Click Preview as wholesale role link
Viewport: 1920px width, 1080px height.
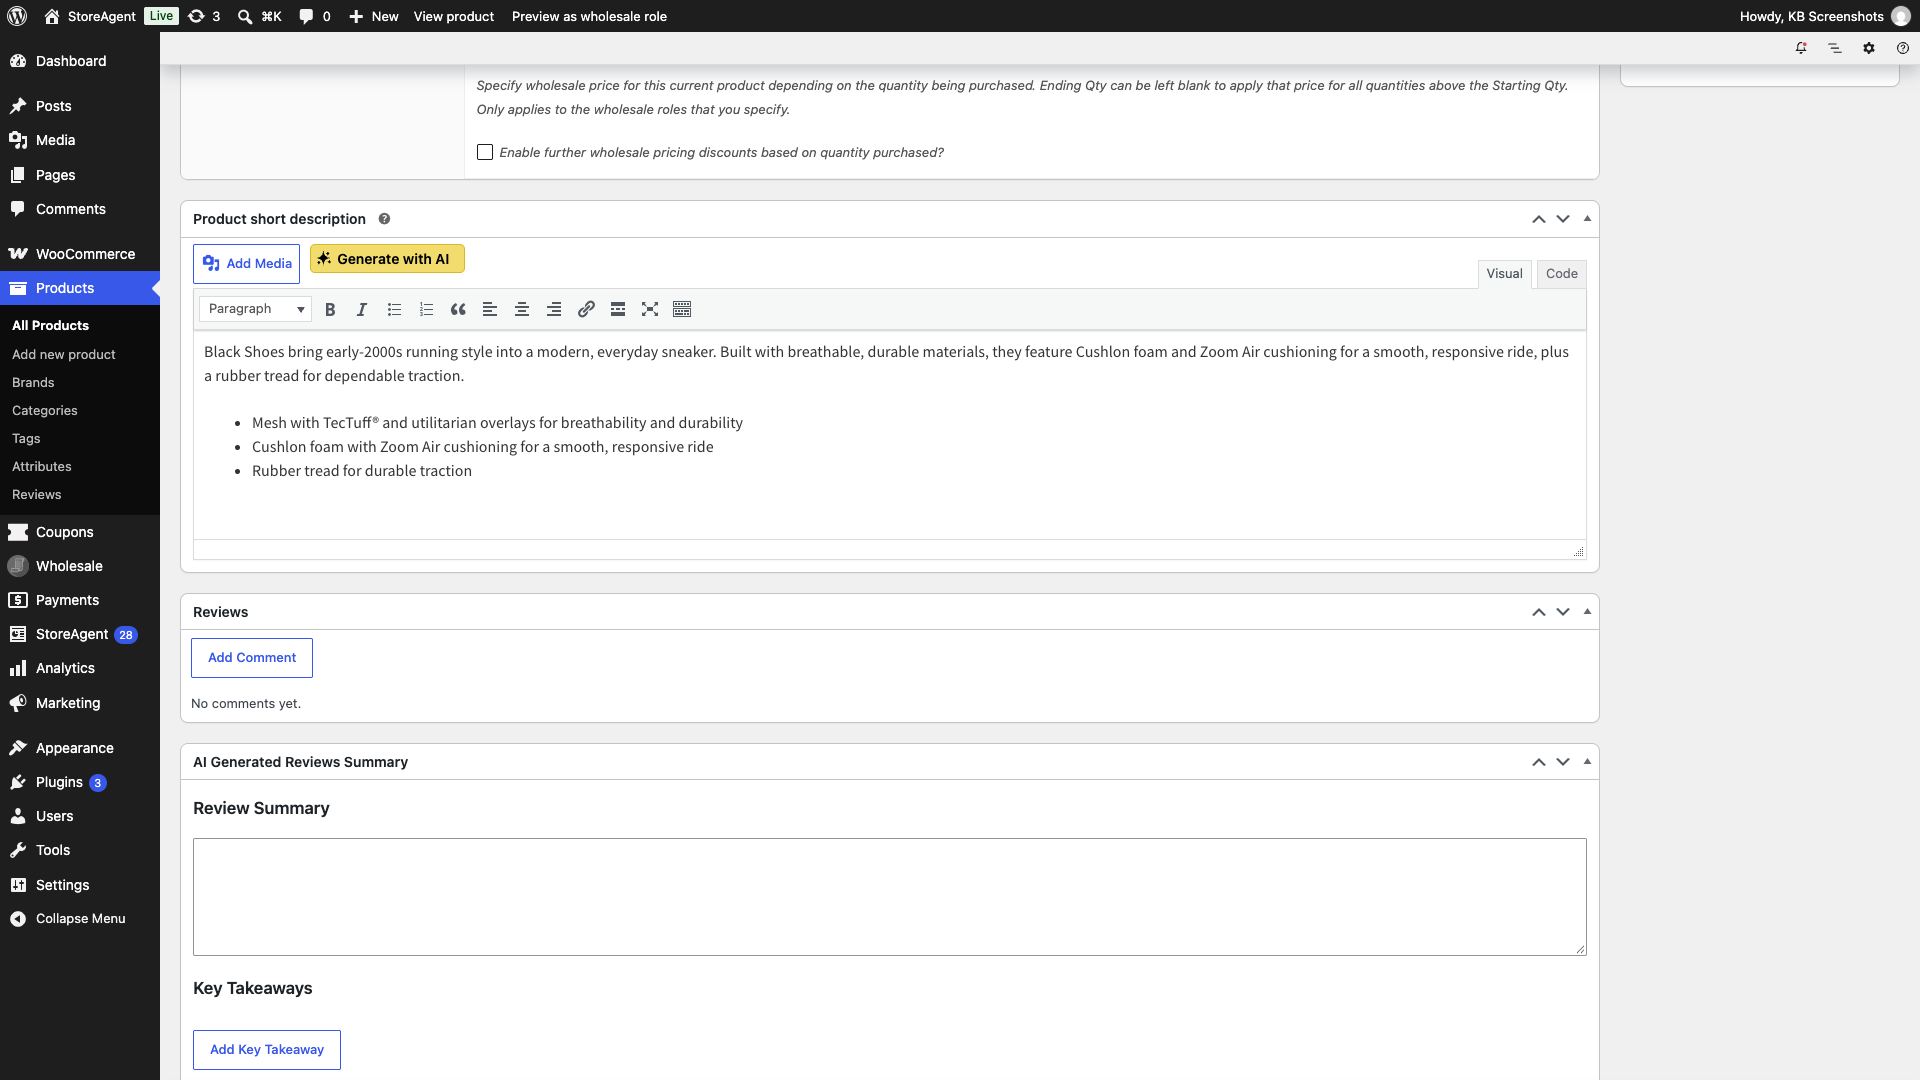pos(589,16)
